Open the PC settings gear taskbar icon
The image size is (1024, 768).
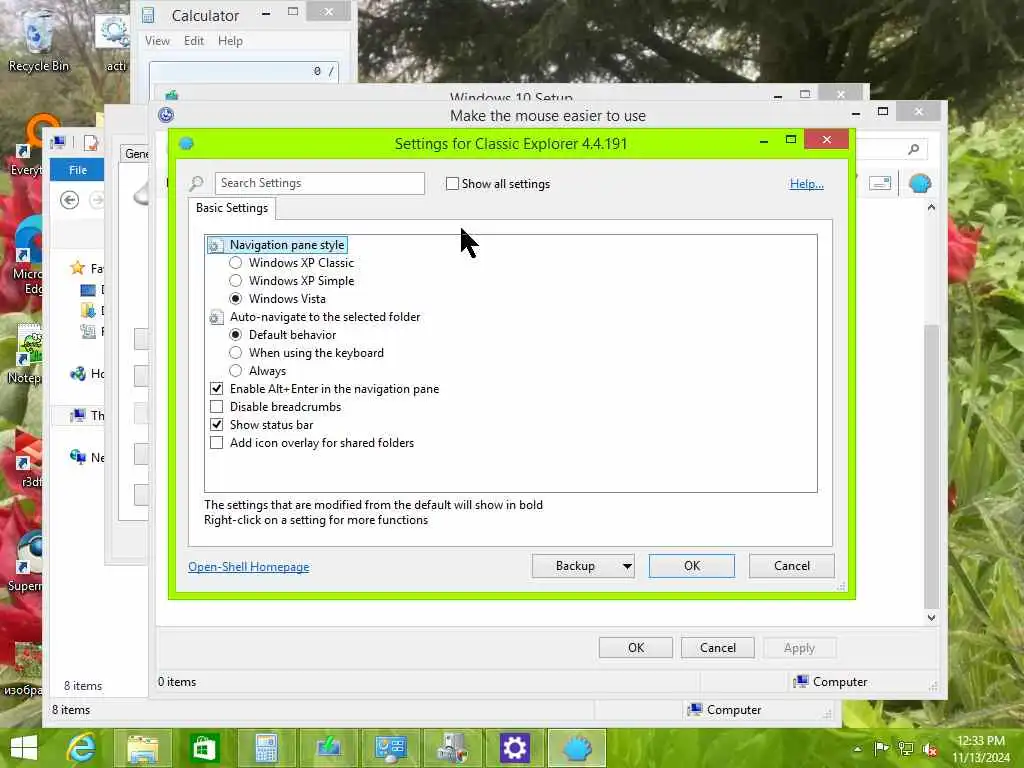pyautogui.click(x=515, y=748)
